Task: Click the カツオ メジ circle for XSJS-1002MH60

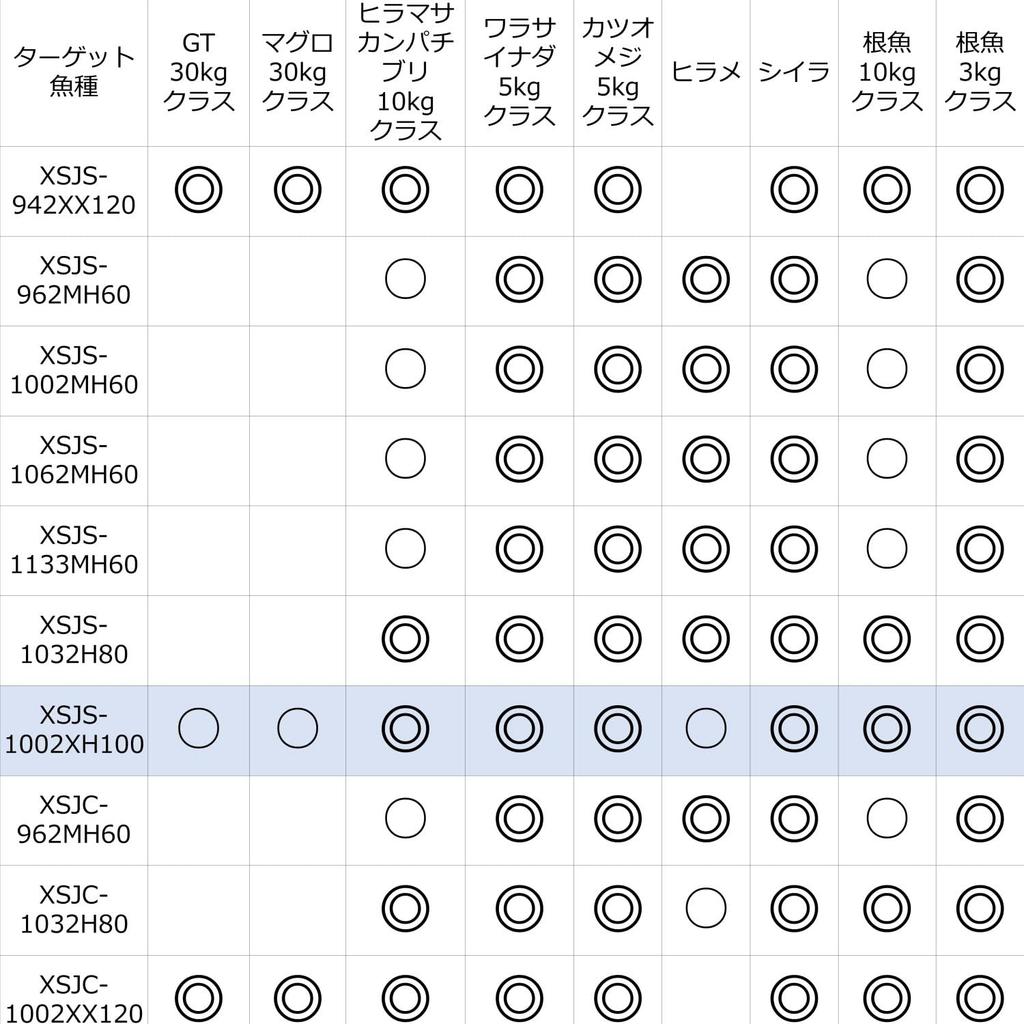Action: click(x=617, y=370)
